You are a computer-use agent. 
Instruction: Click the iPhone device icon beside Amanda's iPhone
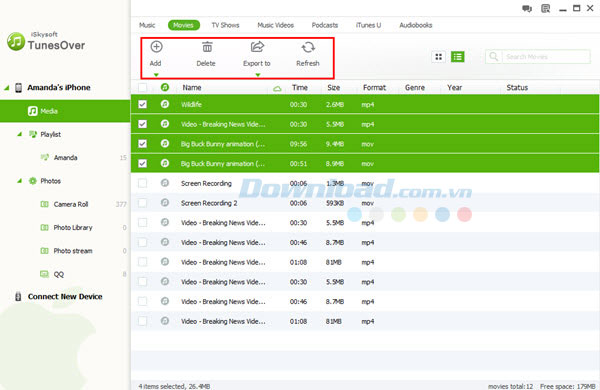tap(18, 88)
